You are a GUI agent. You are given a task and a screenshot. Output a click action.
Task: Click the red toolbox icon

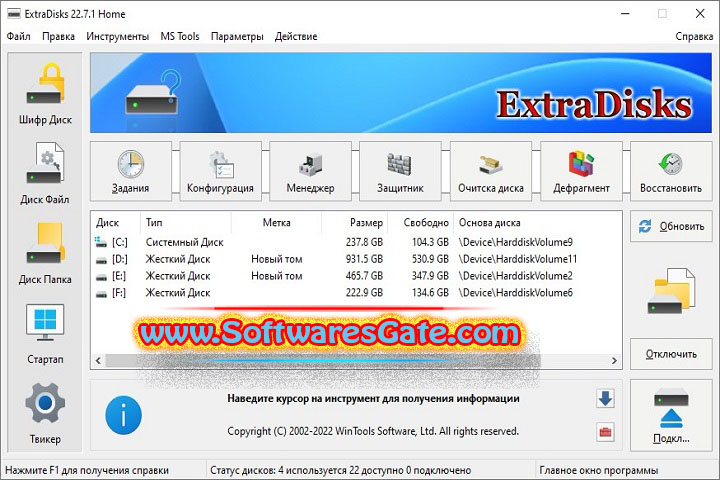point(605,432)
